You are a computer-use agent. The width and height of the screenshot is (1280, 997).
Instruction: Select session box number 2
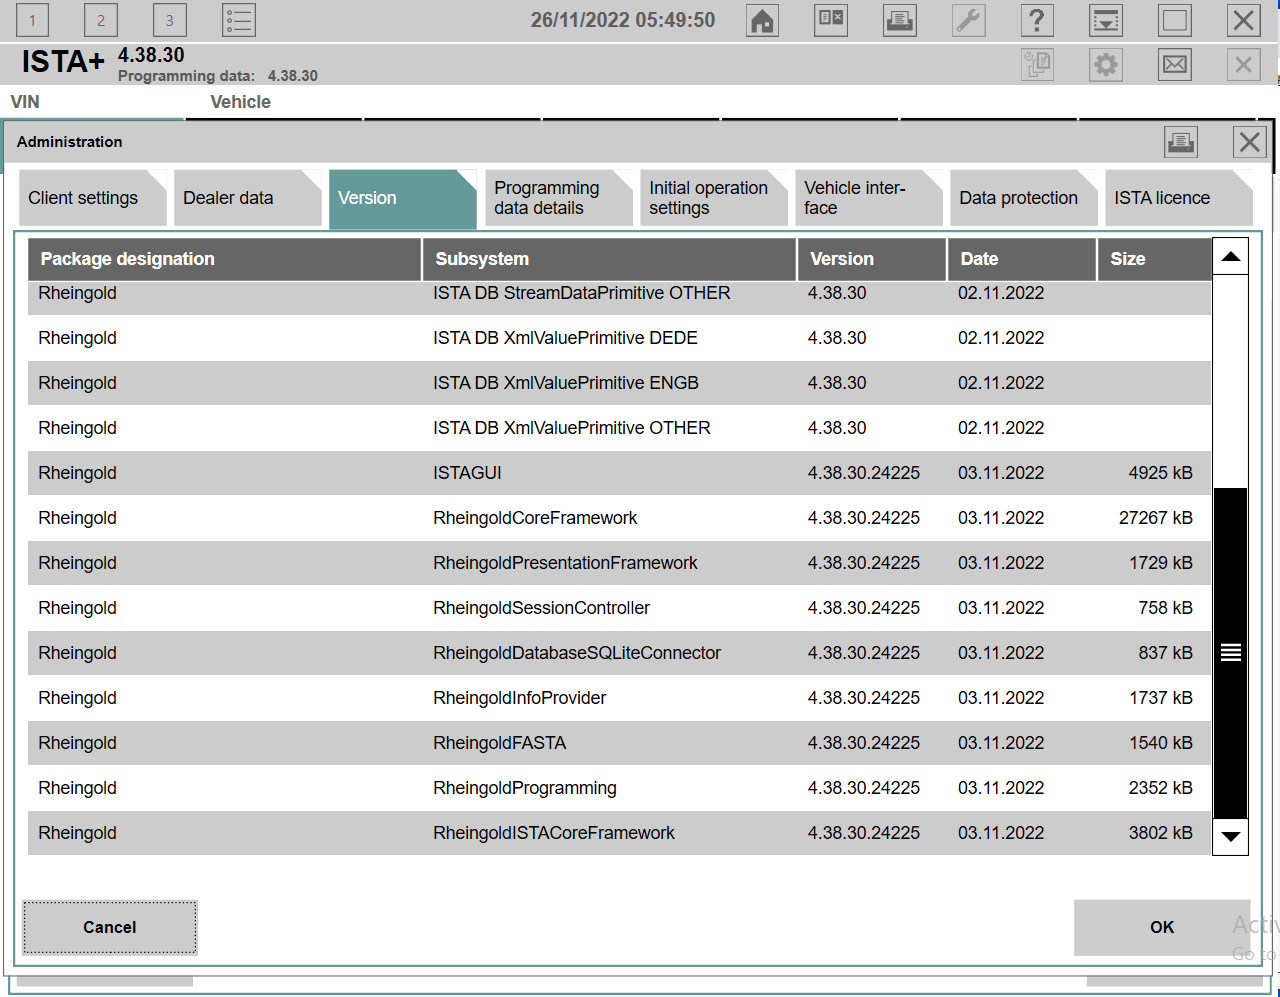tap(101, 20)
